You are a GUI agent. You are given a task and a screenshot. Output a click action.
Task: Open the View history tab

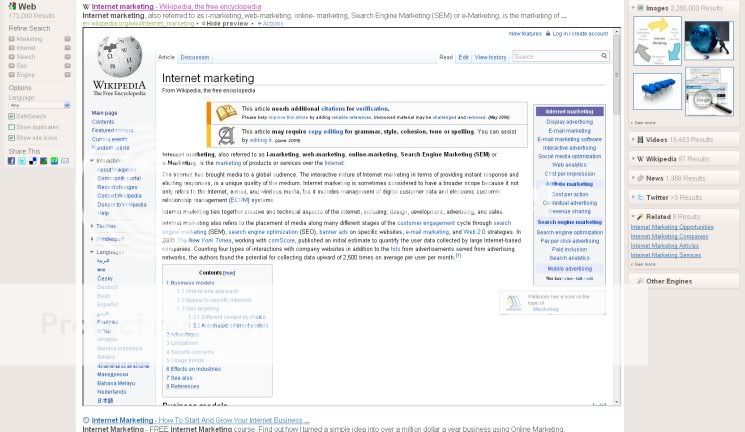coord(490,57)
